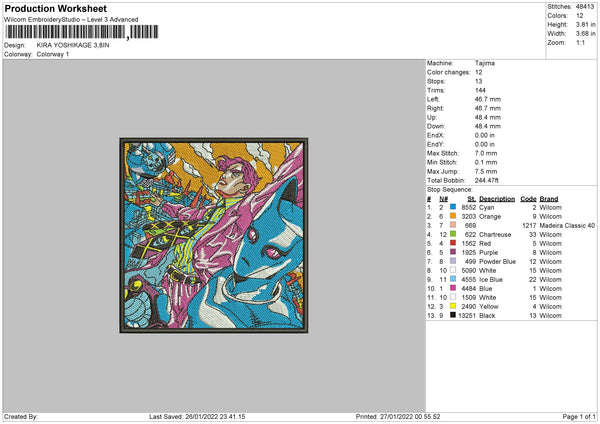600x424 pixels.
Task: Click the Height value 3.81 in
Action: click(585, 24)
